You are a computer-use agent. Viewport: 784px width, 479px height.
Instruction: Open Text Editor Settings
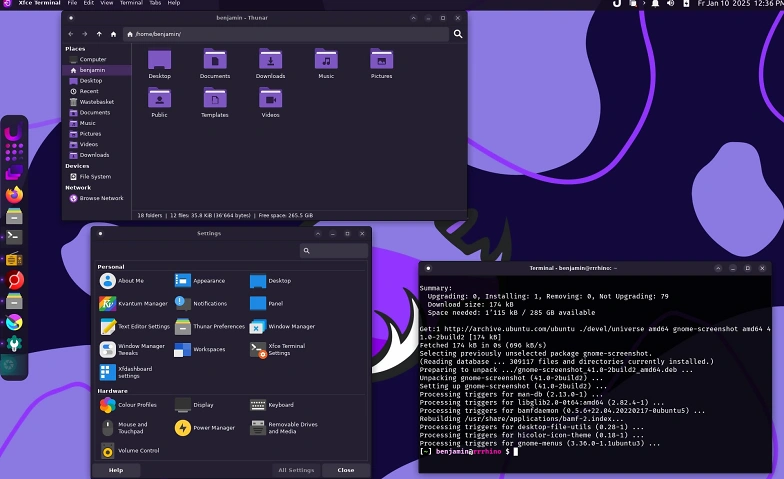pos(134,326)
